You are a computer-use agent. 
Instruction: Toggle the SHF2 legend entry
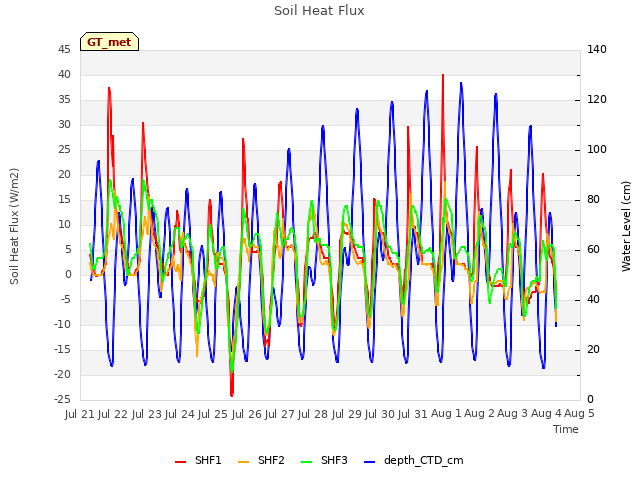[261, 460]
